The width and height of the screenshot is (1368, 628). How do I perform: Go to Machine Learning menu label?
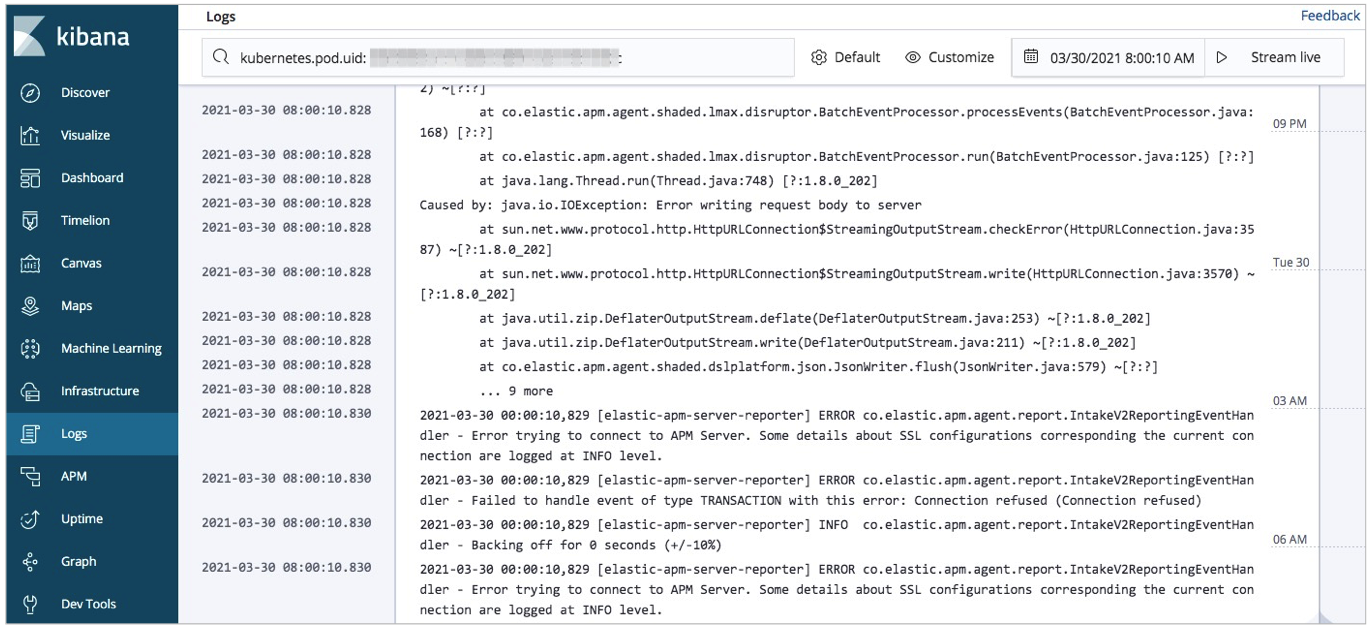111,349
